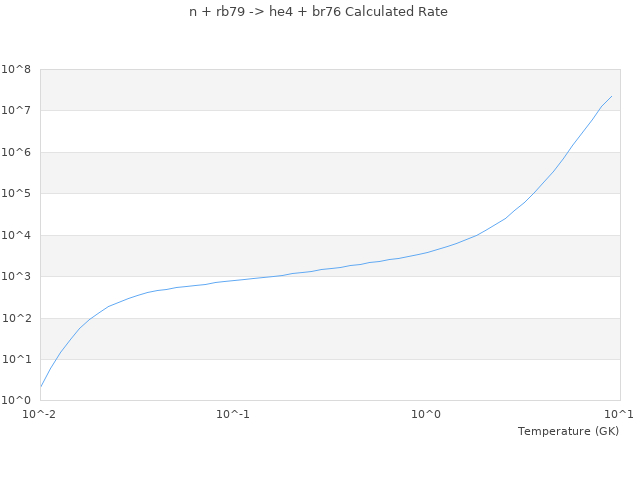640x480 pixels.
Task: Click the 10^0 x-axis tick label
Action: (x=426, y=414)
